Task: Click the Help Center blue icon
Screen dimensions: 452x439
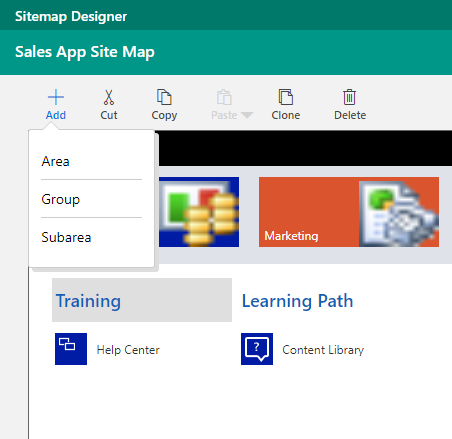Action: tap(71, 349)
